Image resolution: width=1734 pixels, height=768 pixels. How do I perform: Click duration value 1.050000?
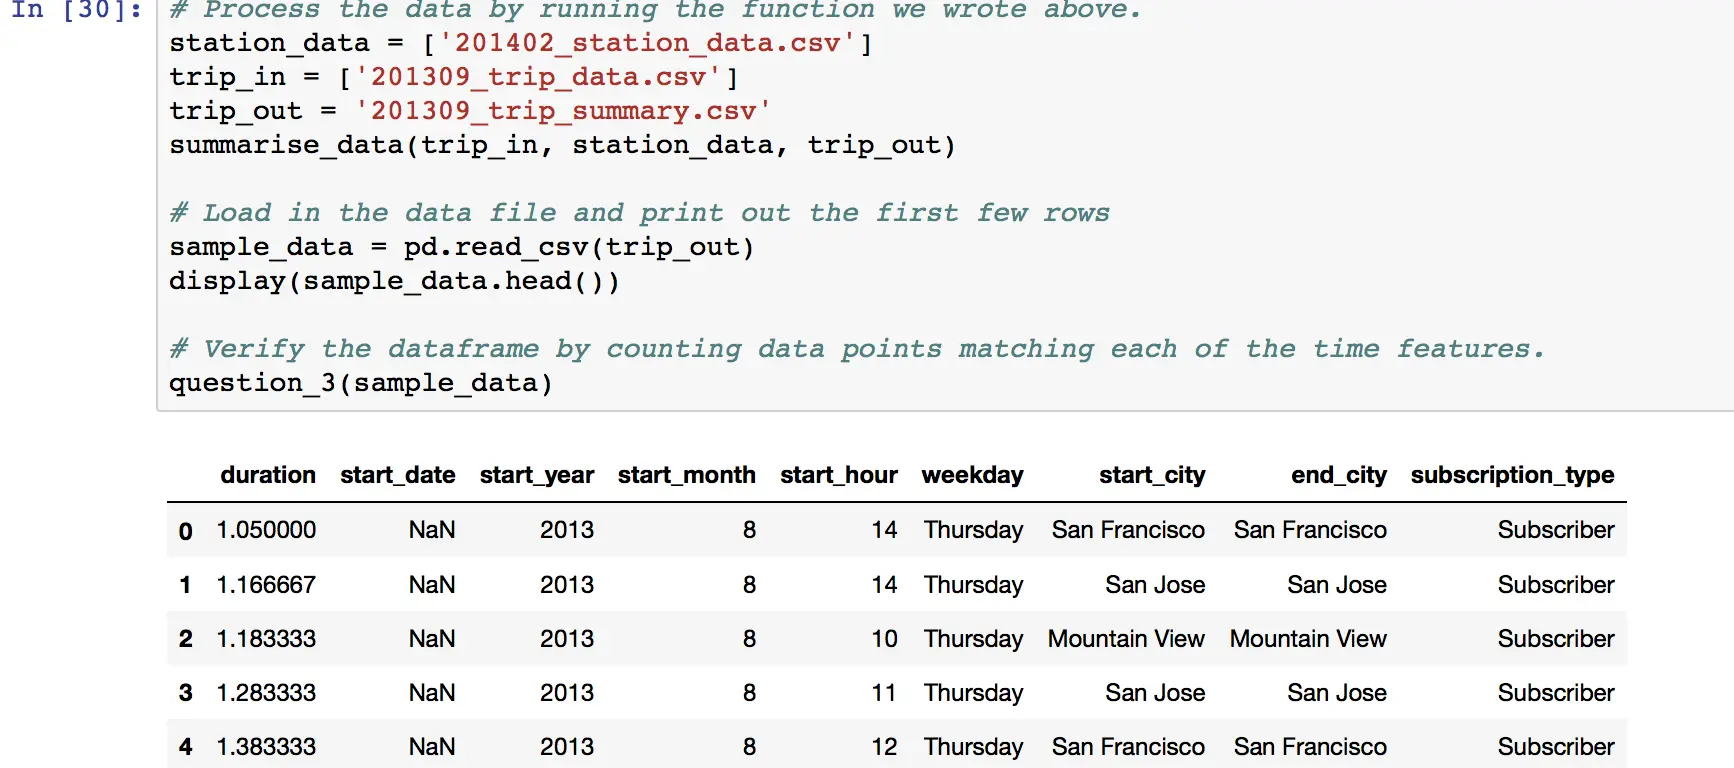coord(266,530)
